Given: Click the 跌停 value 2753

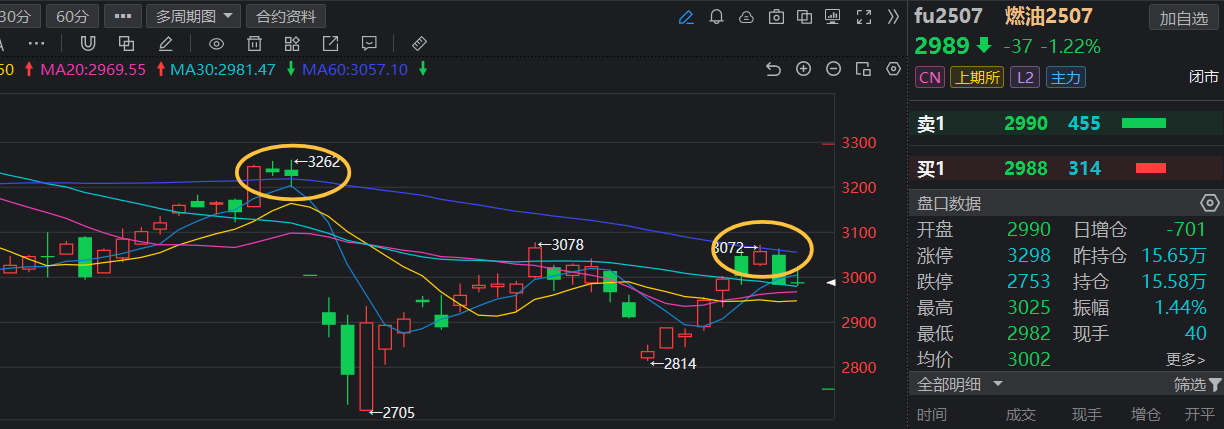Looking at the screenshot, I should 1029,281.
